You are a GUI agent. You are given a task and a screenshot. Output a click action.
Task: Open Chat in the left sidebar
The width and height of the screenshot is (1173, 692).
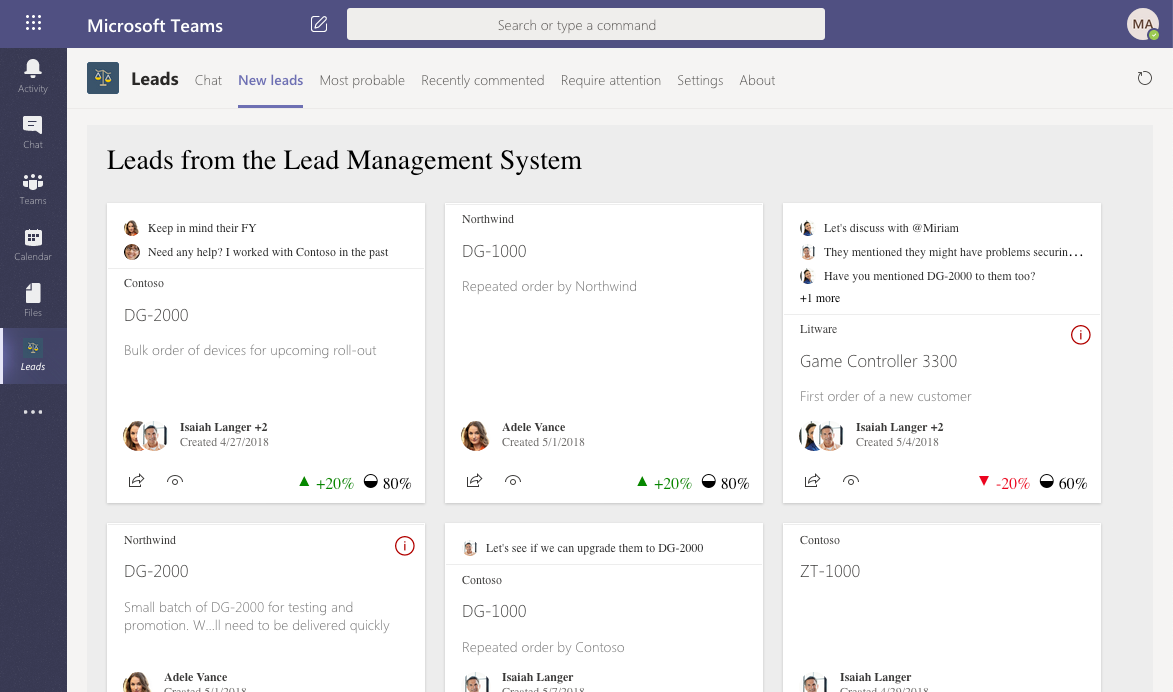33,132
